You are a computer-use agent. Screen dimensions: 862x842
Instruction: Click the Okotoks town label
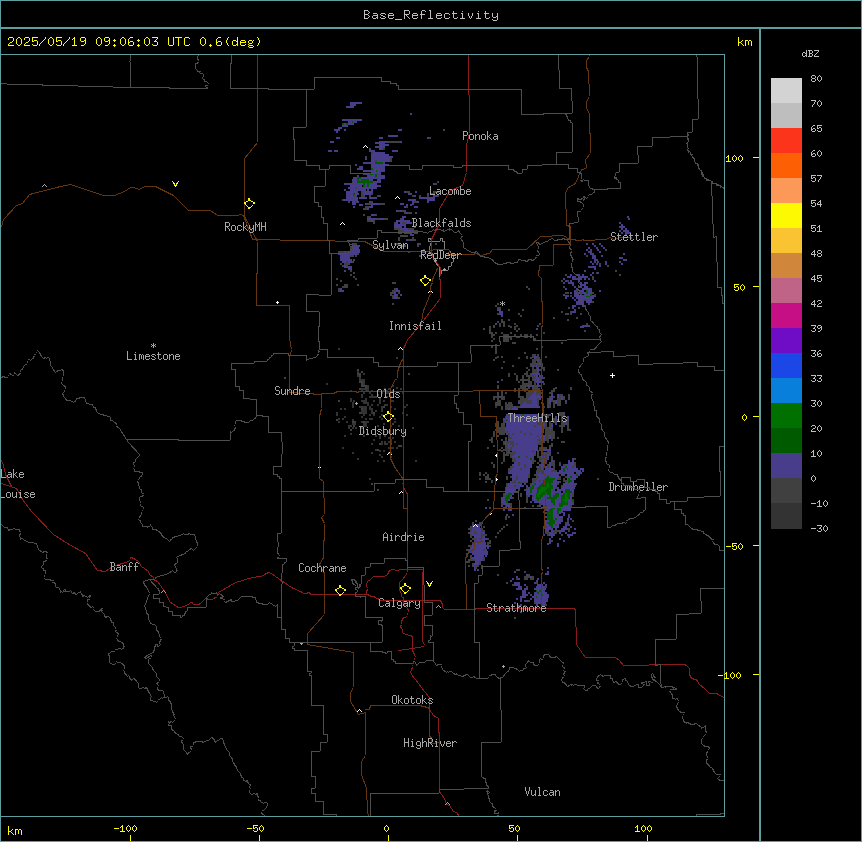(x=412, y=700)
